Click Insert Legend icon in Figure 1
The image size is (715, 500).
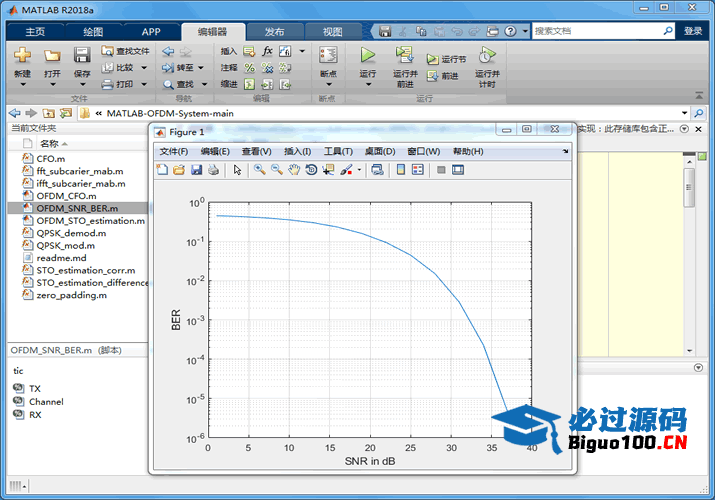pyautogui.click(x=418, y=170)
